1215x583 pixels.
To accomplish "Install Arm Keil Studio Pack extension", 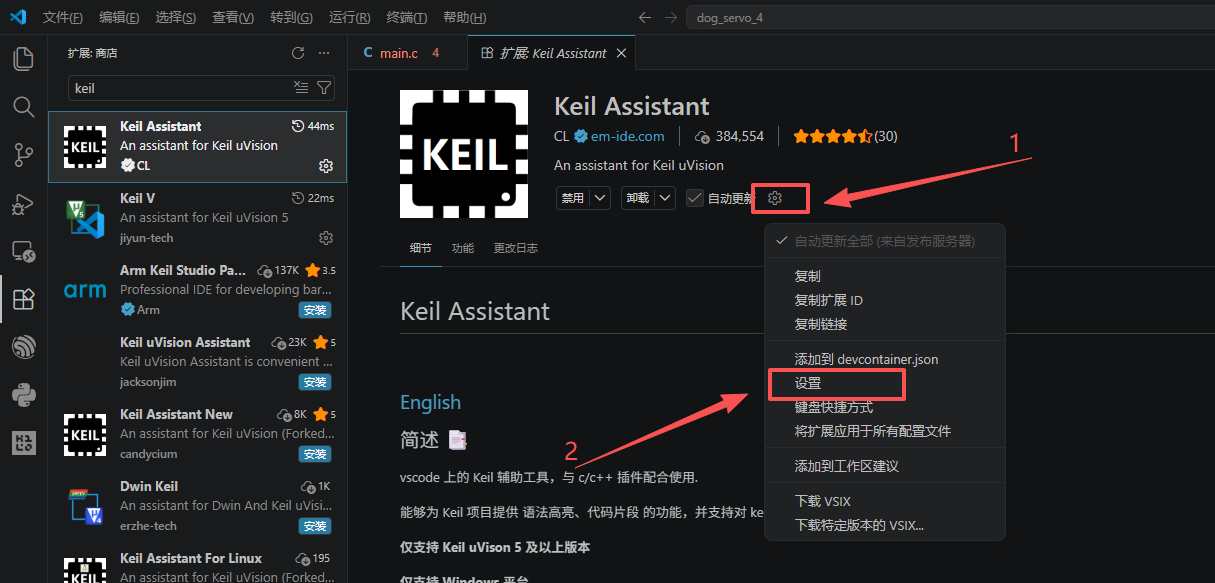I will (x=315, y=310).
